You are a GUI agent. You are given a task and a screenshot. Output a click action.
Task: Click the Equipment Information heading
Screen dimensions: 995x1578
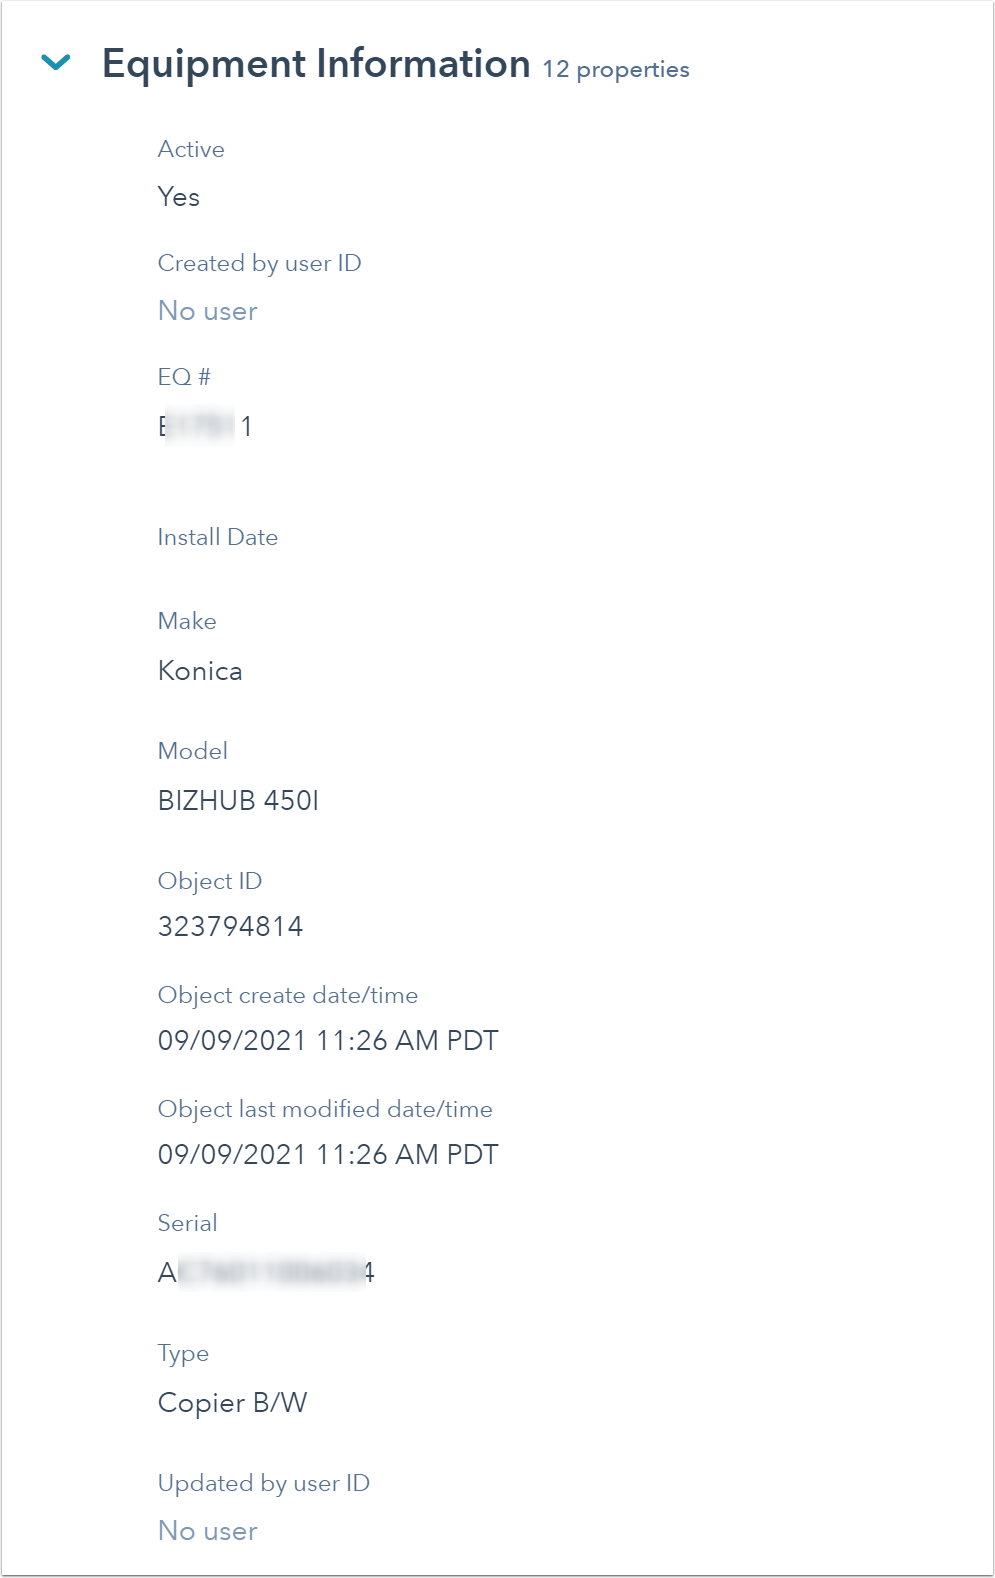316,64
